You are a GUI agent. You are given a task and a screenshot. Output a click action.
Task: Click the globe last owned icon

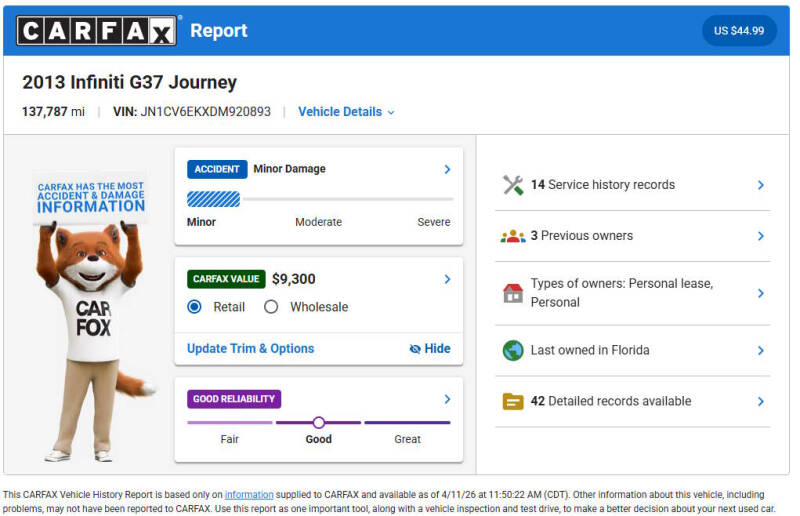513,350
